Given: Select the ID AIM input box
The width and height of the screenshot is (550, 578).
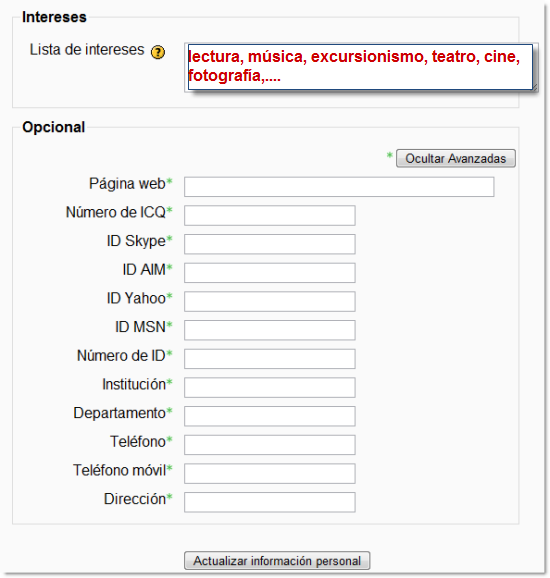Looking at the screenshot, I should [270, 273].
